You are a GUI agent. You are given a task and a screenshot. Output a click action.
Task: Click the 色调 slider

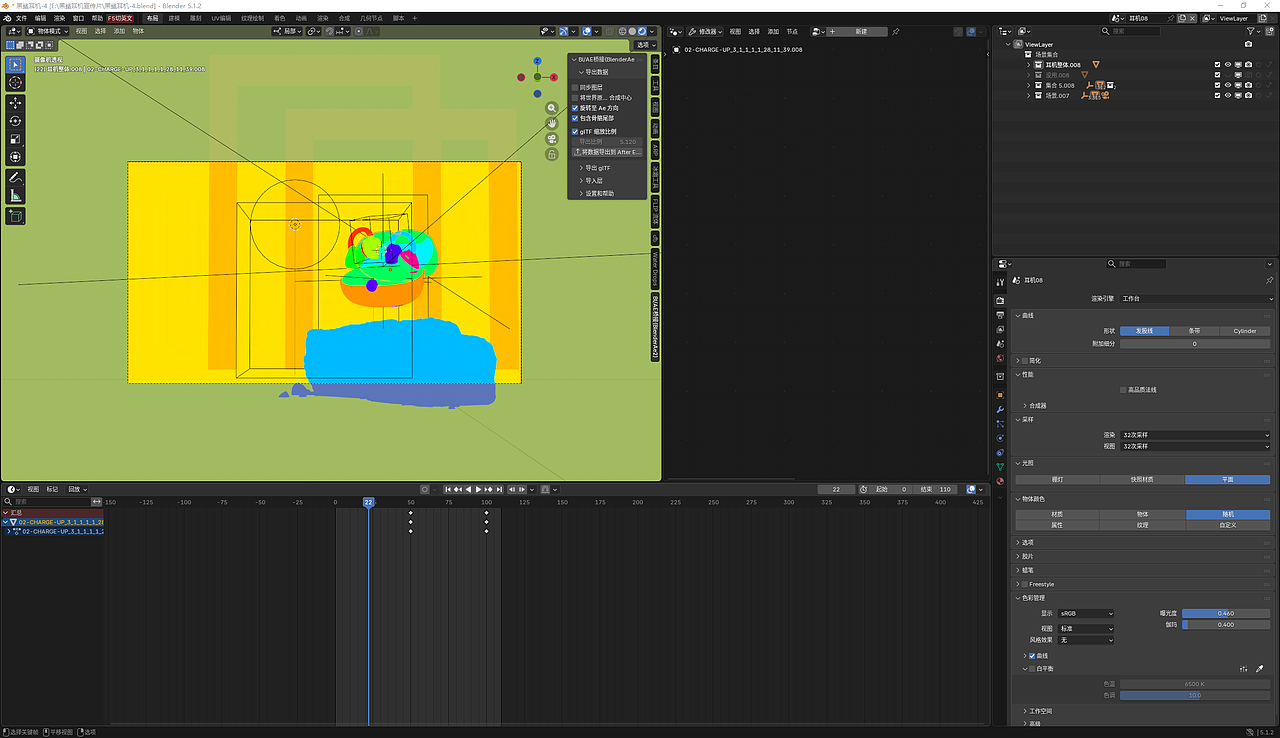tap(1195, 695)
